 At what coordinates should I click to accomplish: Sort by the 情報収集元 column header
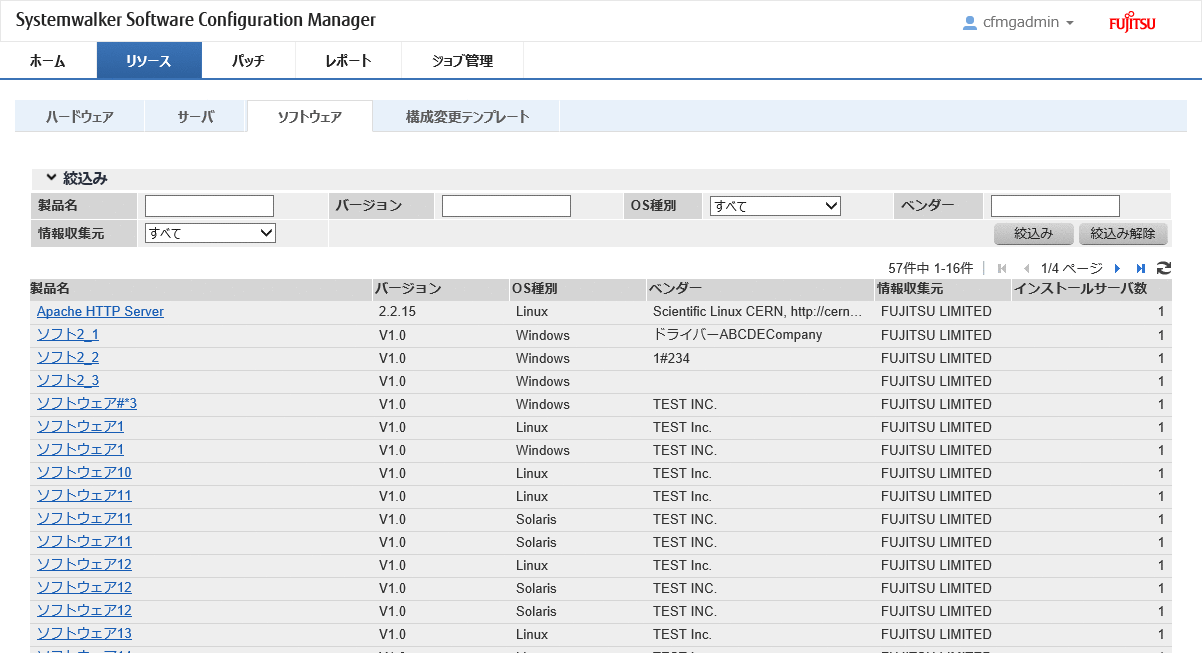pos(943,289)
